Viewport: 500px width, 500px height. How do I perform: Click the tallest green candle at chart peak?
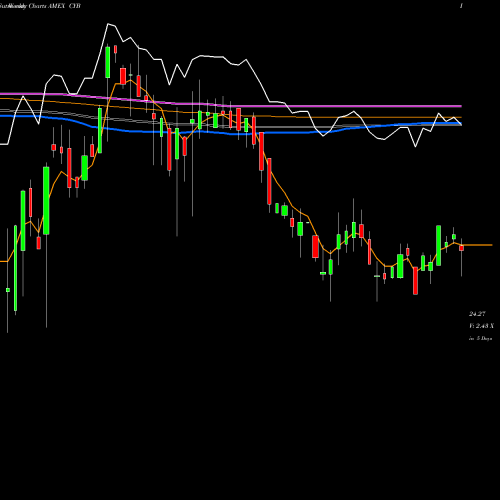[108, 62]
